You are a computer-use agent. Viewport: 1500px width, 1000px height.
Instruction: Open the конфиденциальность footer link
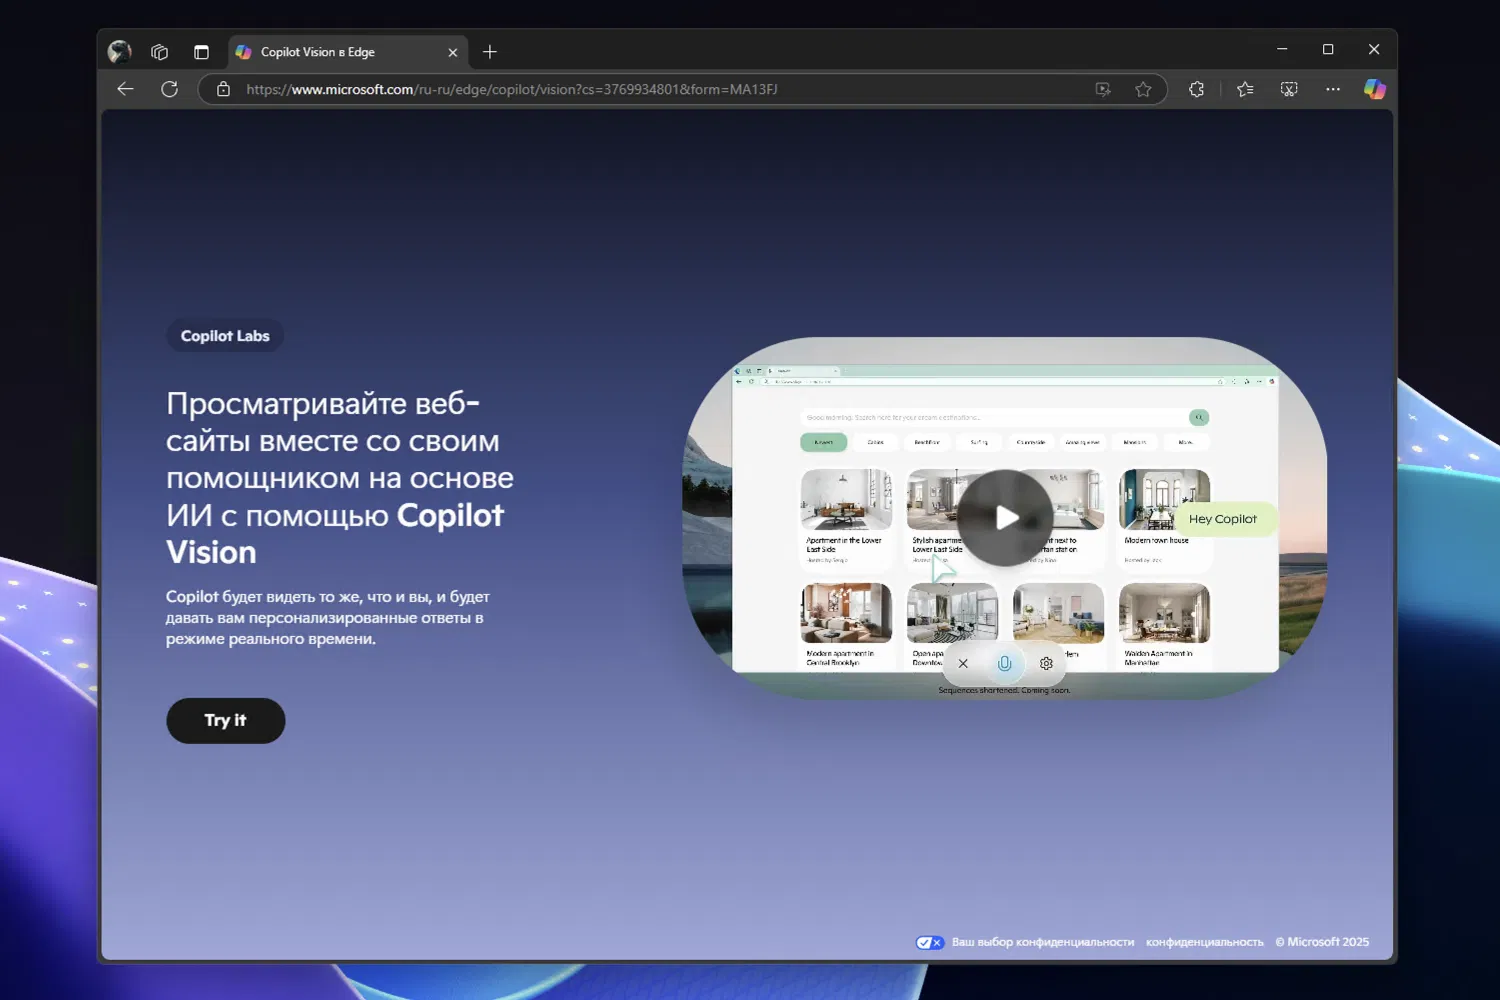1205,942
